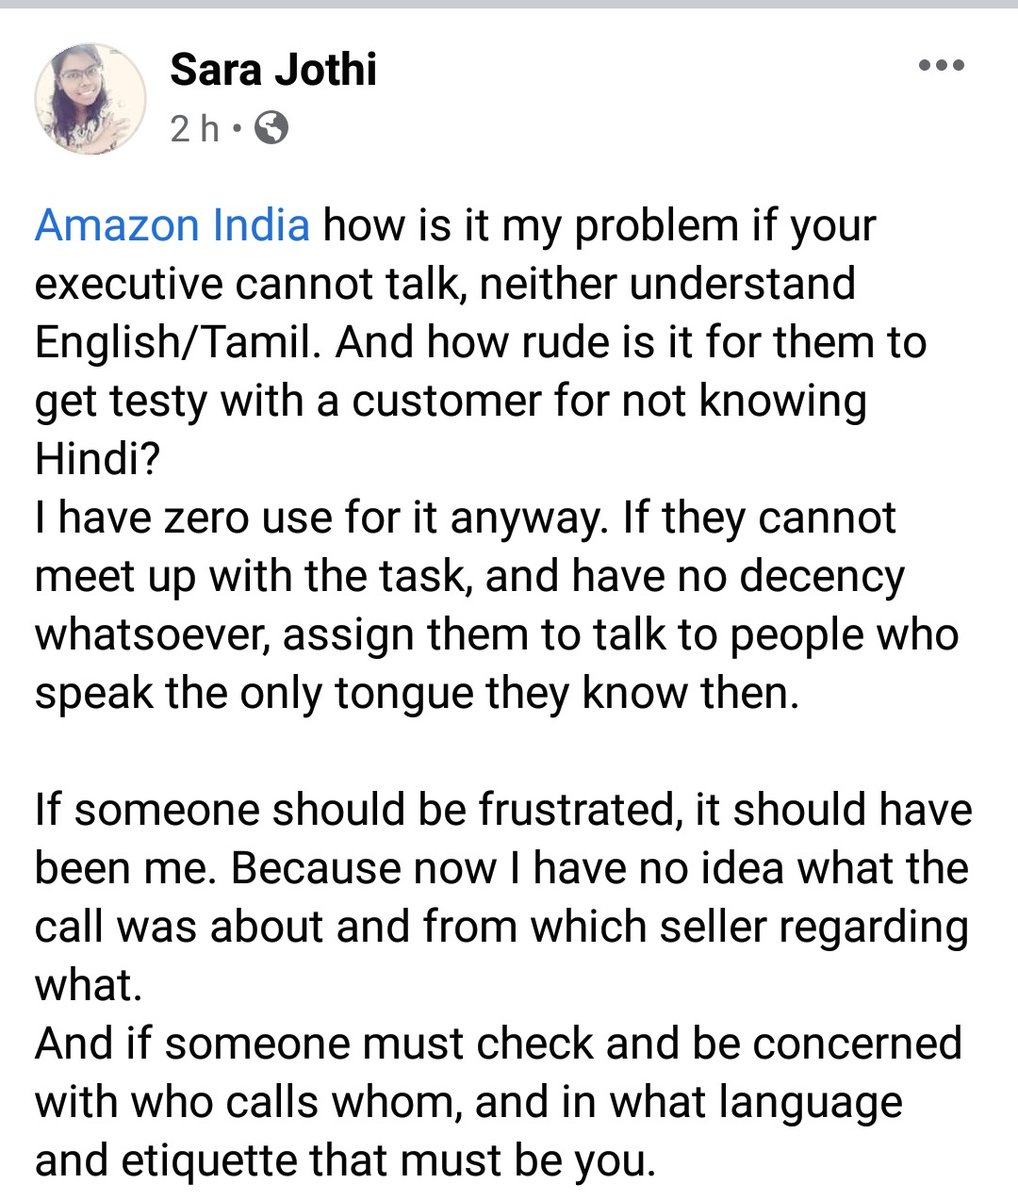1018x1200 pixels.
Task: Click the line starting 'I have zero use'
Action: pyautogui.click(x=466, y=519)
